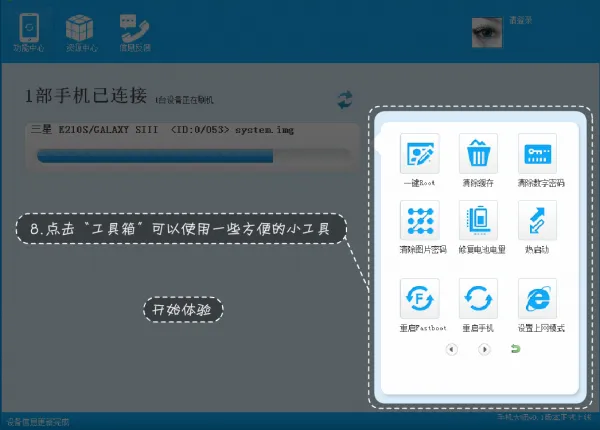
Task: Select the 一键Root tool icon
Action: (419, 153)
